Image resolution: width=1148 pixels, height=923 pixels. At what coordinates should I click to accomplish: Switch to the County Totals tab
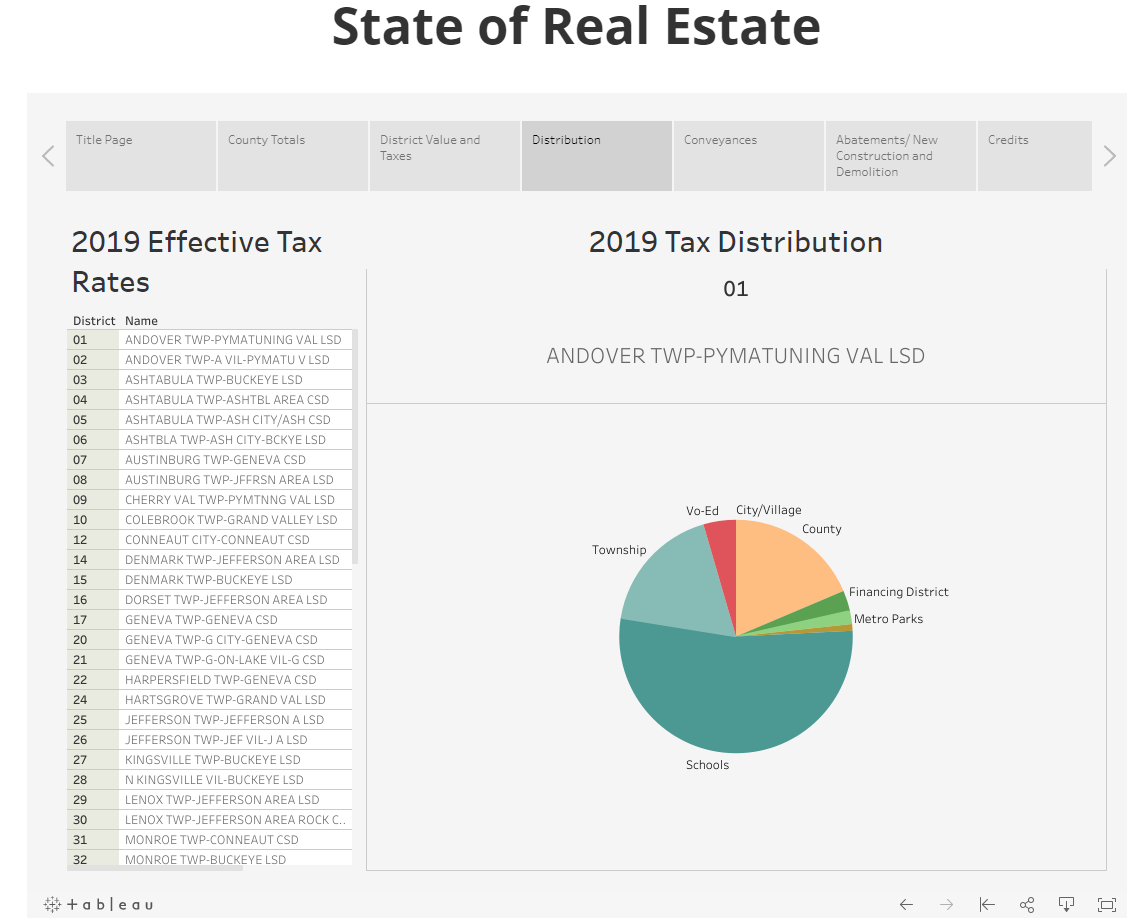[x=292, y=156]
